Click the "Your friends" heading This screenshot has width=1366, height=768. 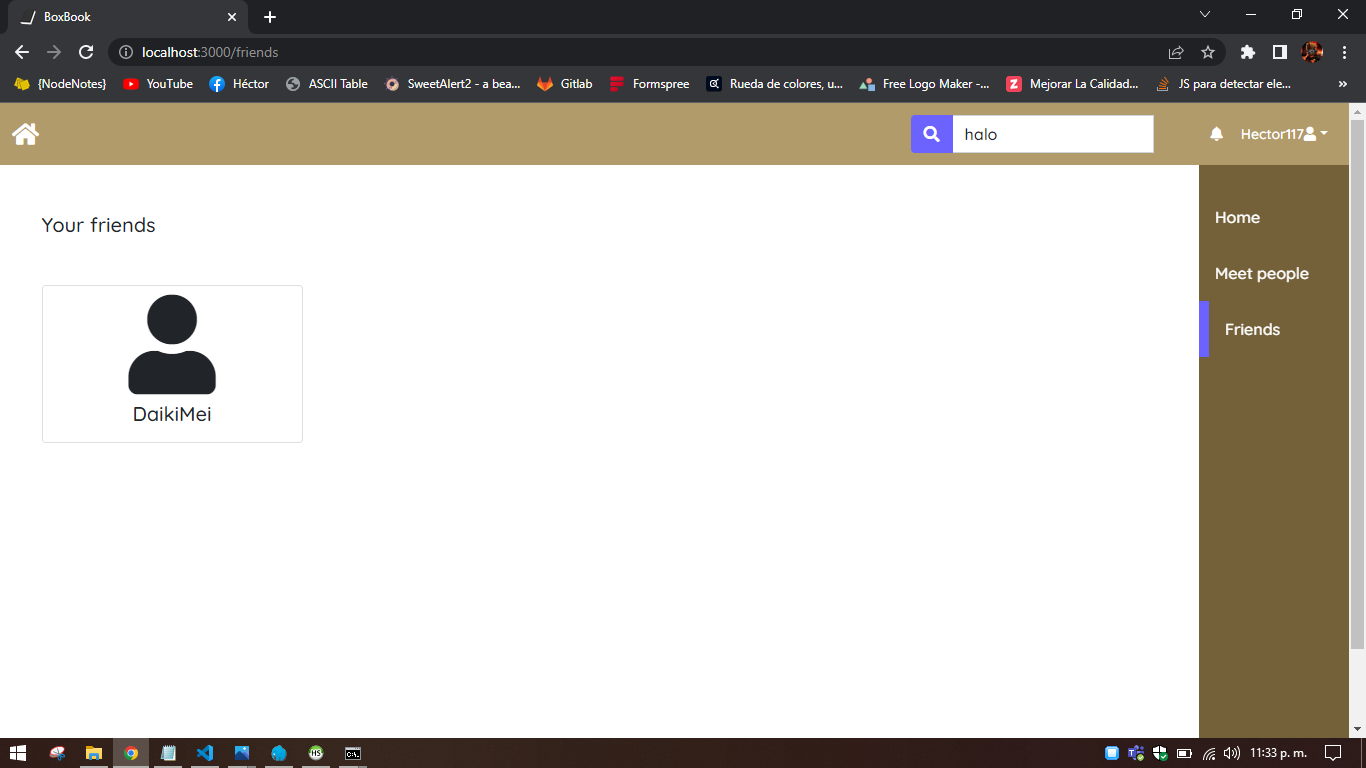pos(98,225)
